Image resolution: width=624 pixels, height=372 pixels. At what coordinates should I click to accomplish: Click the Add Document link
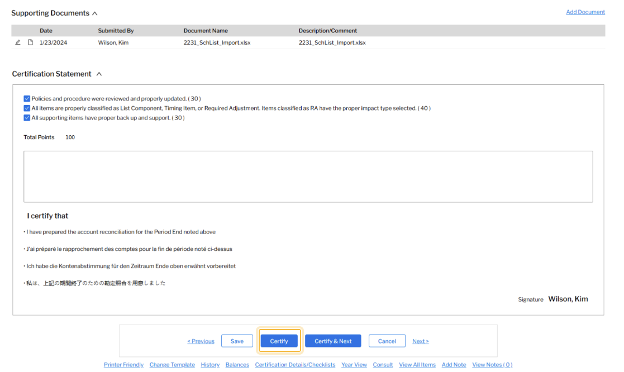pos(585,12)
